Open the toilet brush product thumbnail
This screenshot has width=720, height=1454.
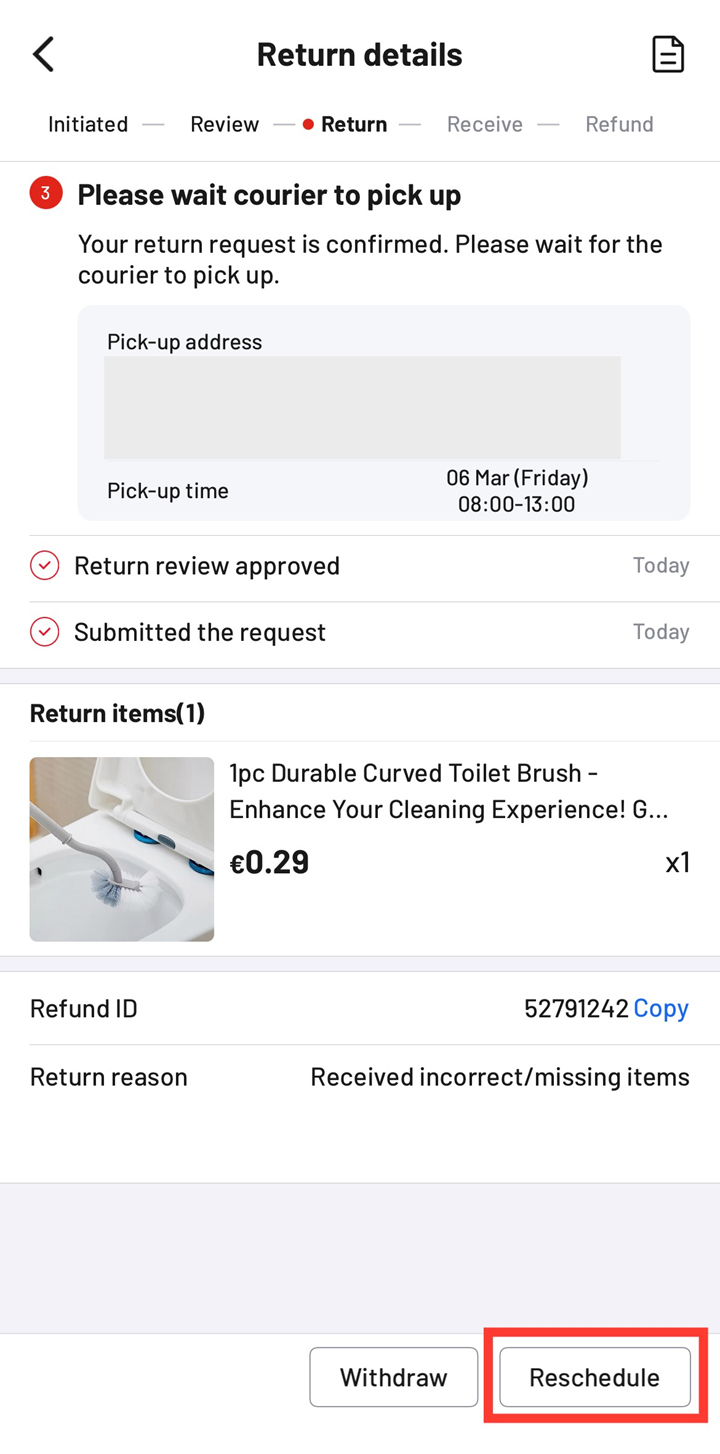pyautogui.click(x=122, y=849)
